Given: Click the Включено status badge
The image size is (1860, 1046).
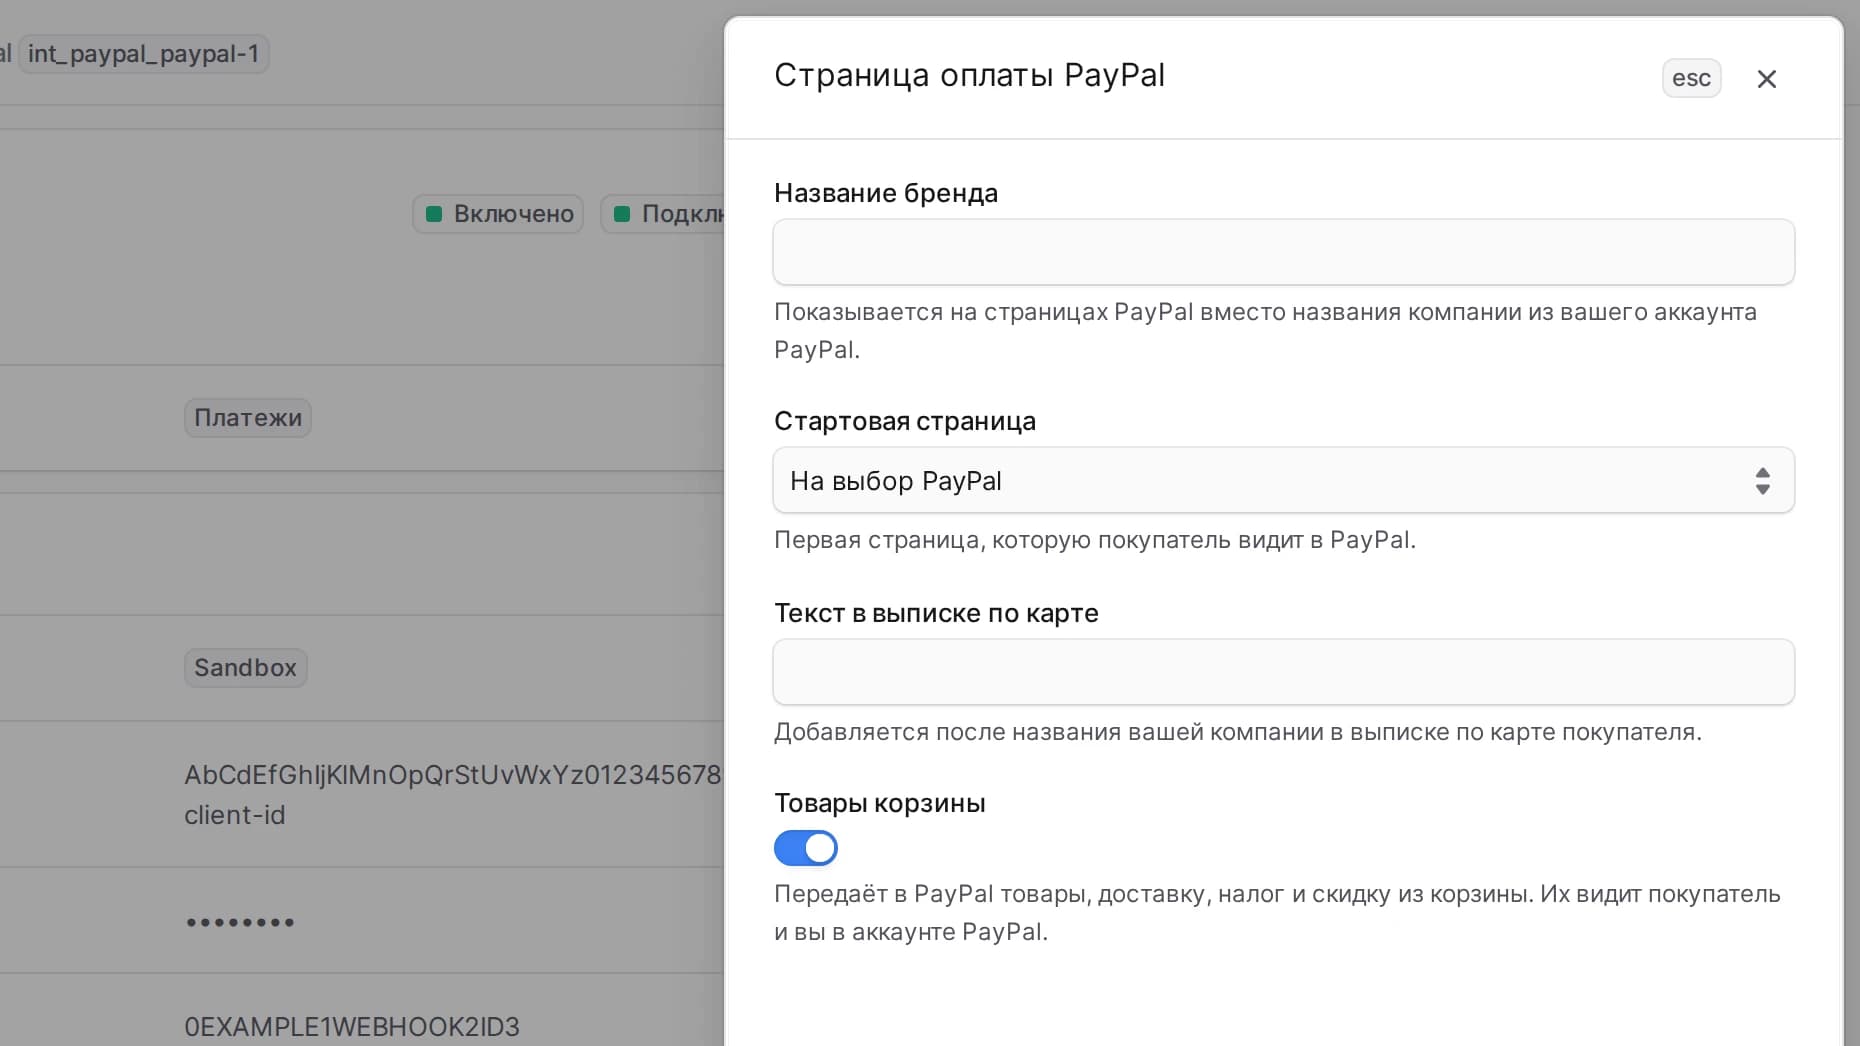Looking at the screenshot, I should pos(498,214).
